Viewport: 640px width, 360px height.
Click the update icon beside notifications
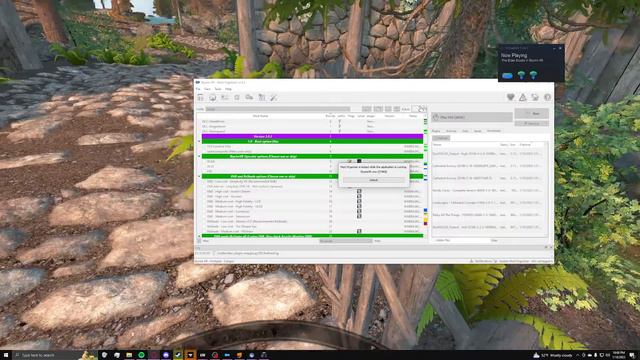click(x=535, y=97)
